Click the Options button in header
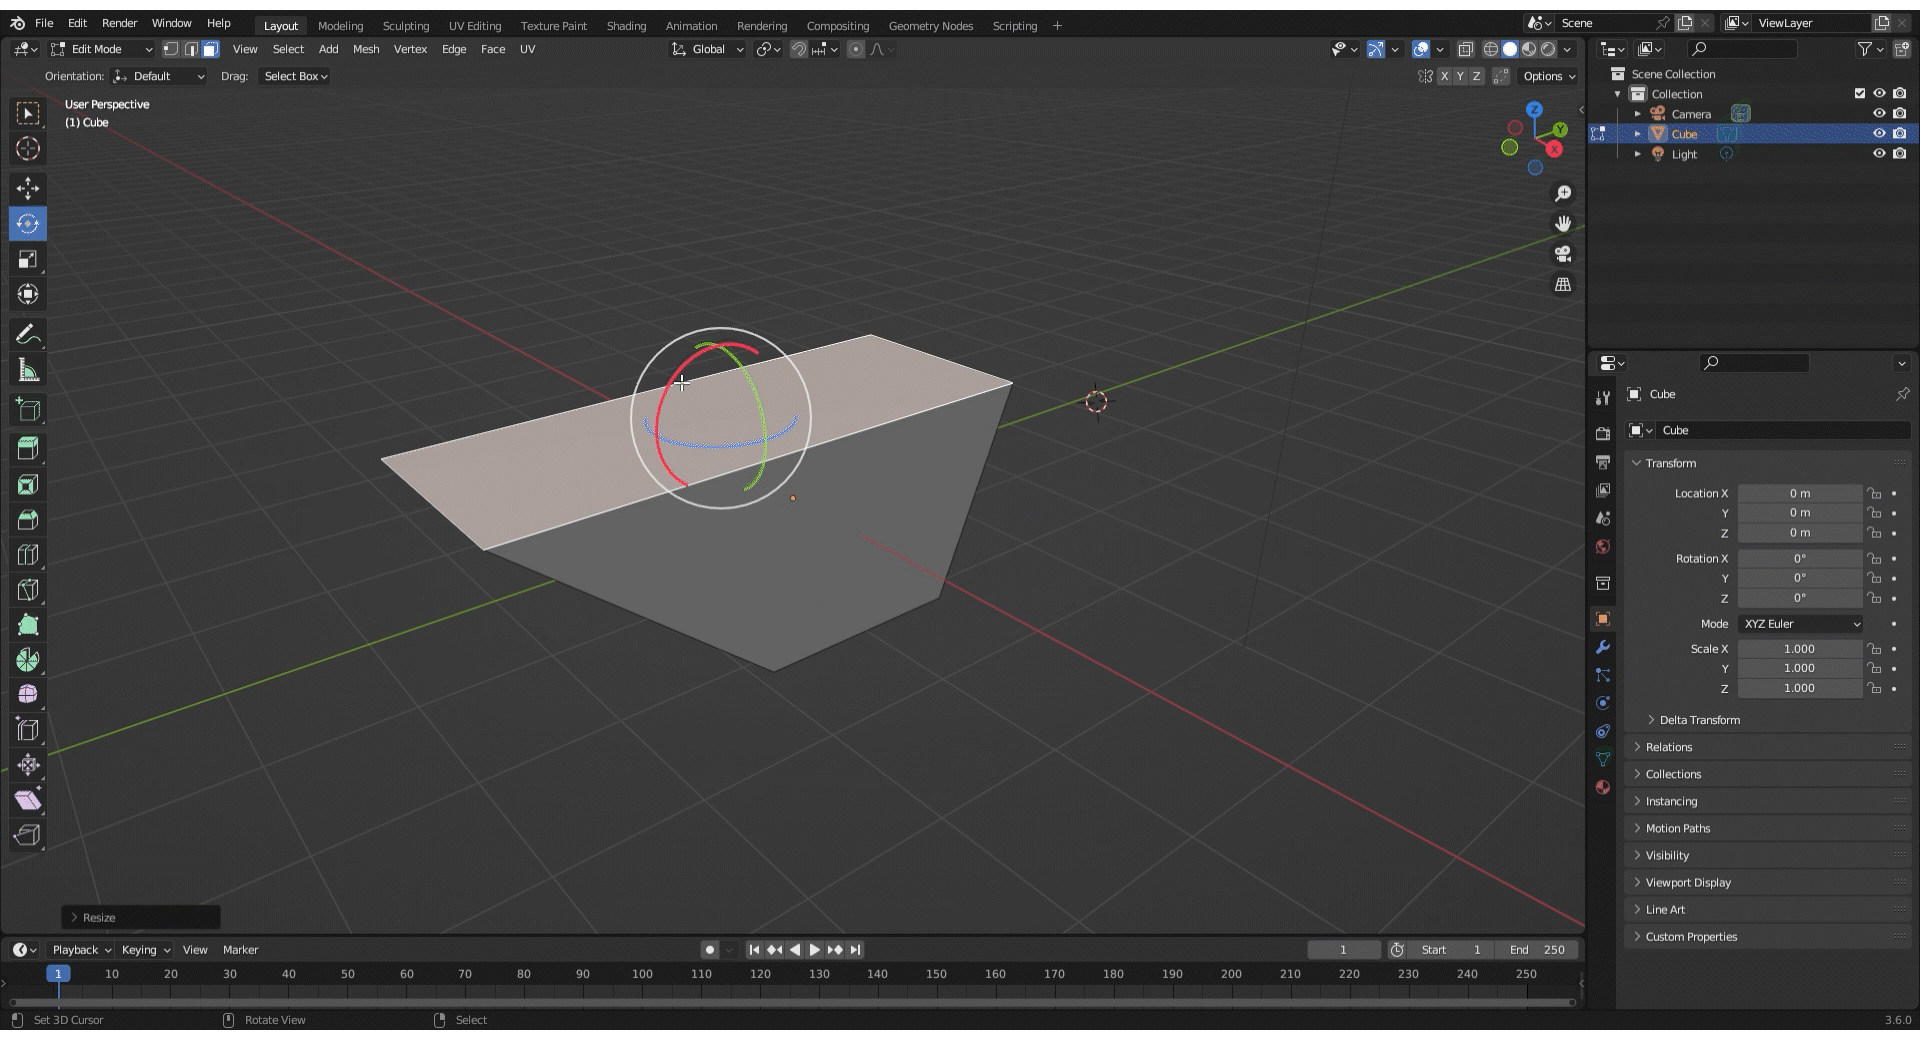The height and width of the screenshot is (1040, 1920). (x=1548, y=76)
